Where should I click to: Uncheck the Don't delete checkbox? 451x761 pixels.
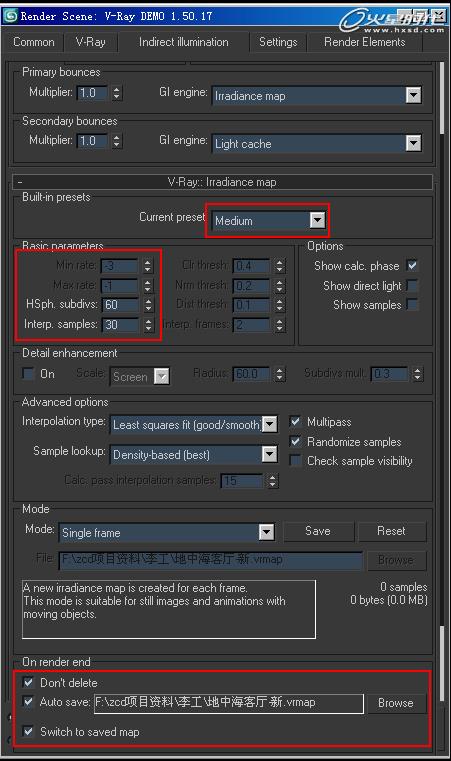point(28,682)
